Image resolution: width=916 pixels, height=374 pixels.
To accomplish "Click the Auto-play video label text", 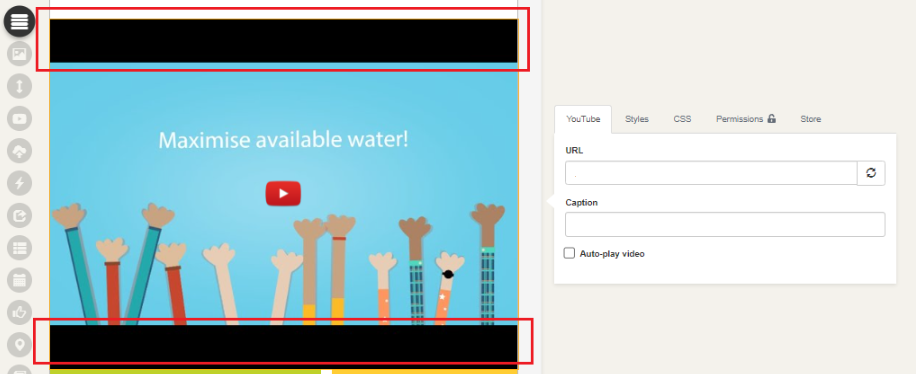I will [x=612, y=254].
